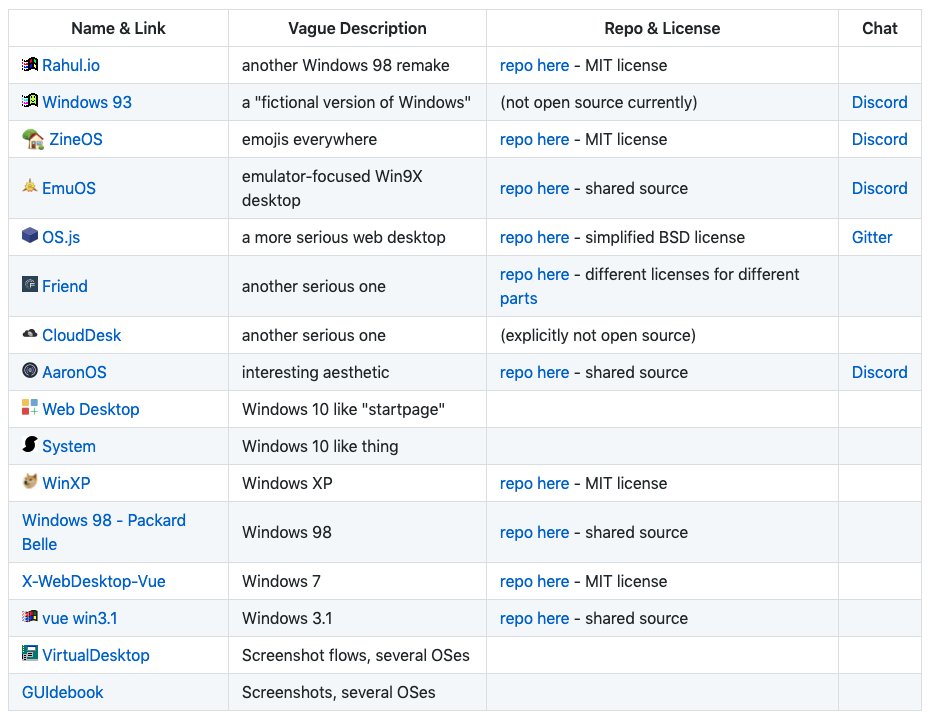Open the repo here link for Rahul.io
This screenshot has width=927, height=724.
point(534,66)
